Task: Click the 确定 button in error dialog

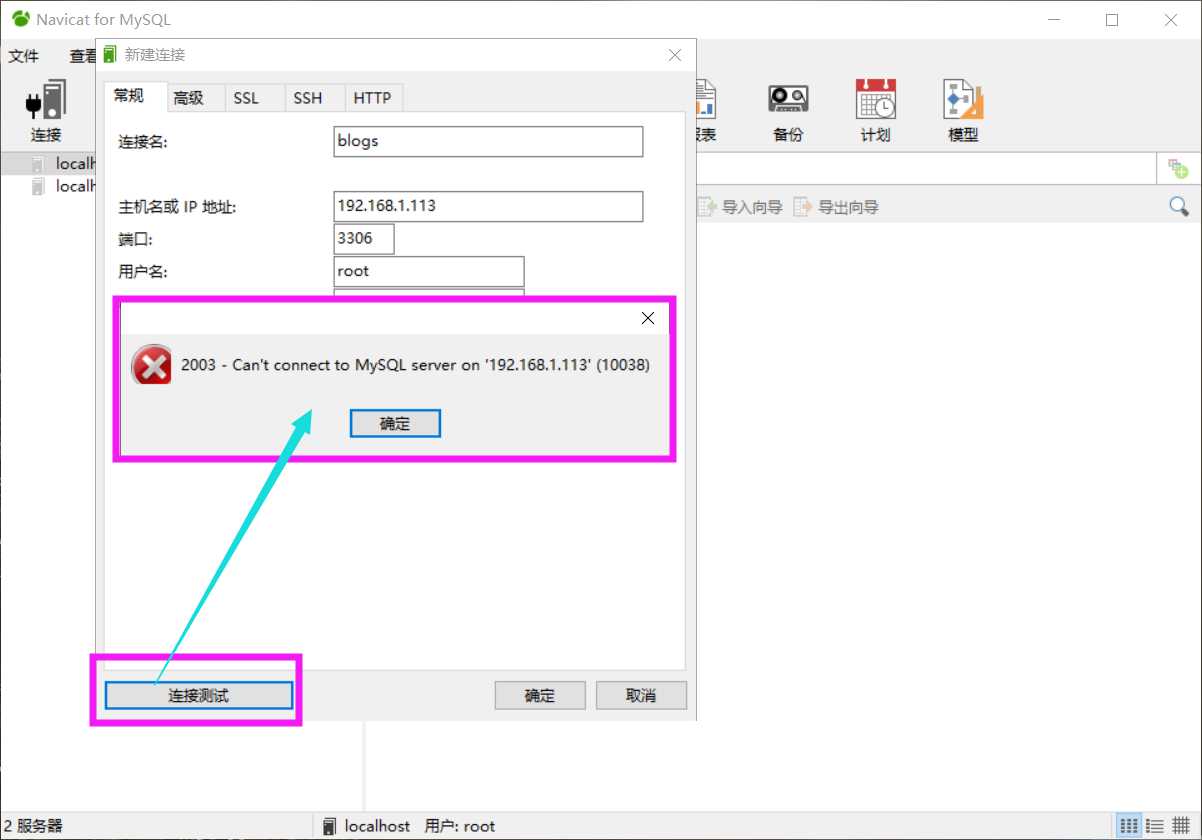Action: pyautogui.click(x=395, y=423)
